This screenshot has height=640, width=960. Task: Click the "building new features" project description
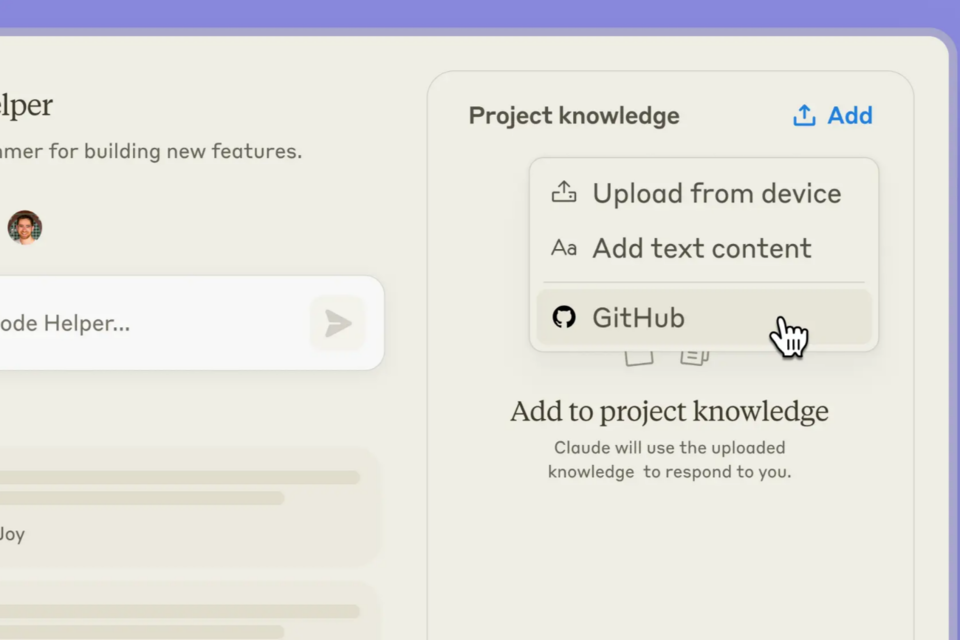(150, 152)
